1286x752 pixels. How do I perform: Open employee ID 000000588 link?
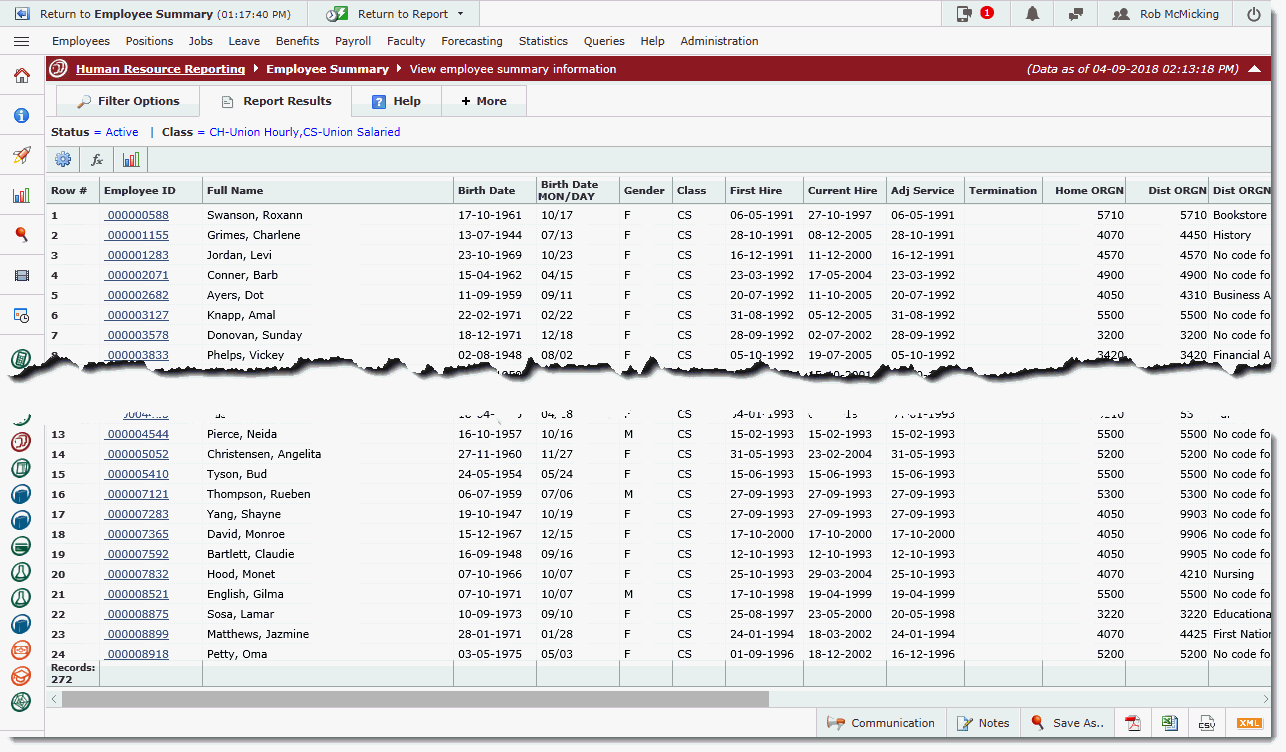pos(138,215)
